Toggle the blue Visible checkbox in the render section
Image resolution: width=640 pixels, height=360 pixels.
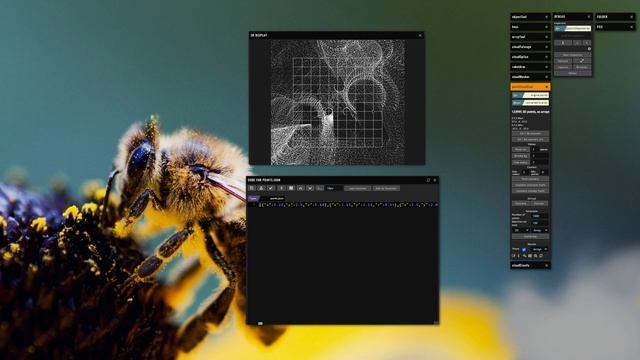(524, 250)
